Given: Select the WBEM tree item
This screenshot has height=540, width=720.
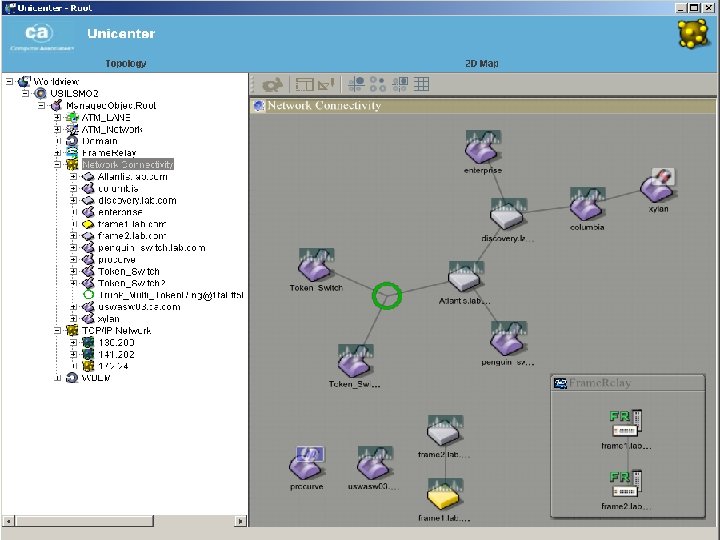Looking at the screenshot, I should tap(96, 378).
